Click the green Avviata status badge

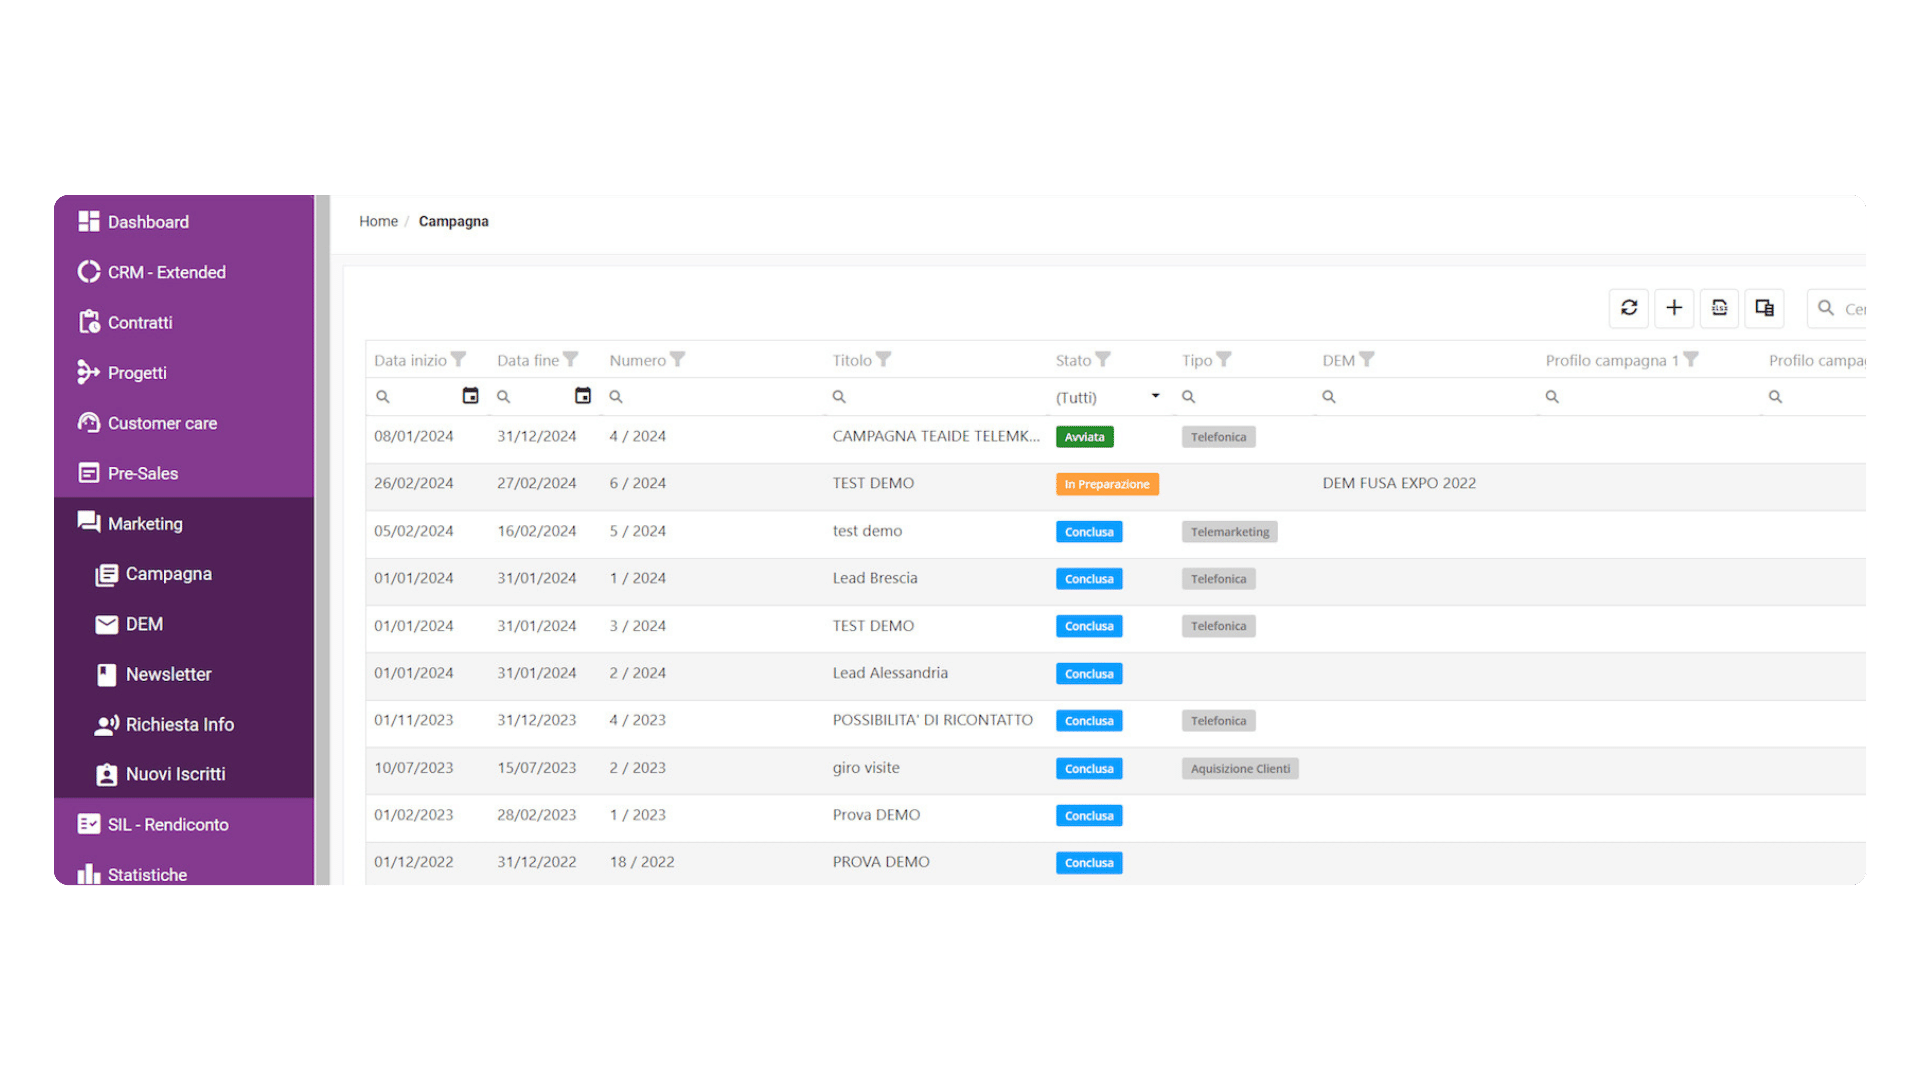(1084, 437)
